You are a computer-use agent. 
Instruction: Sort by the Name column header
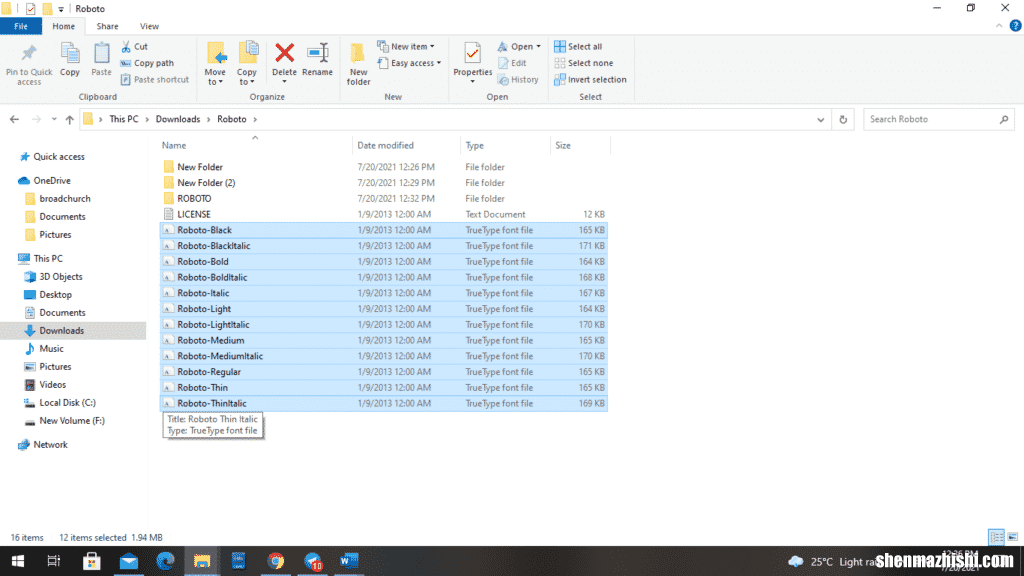click(255, 145)
